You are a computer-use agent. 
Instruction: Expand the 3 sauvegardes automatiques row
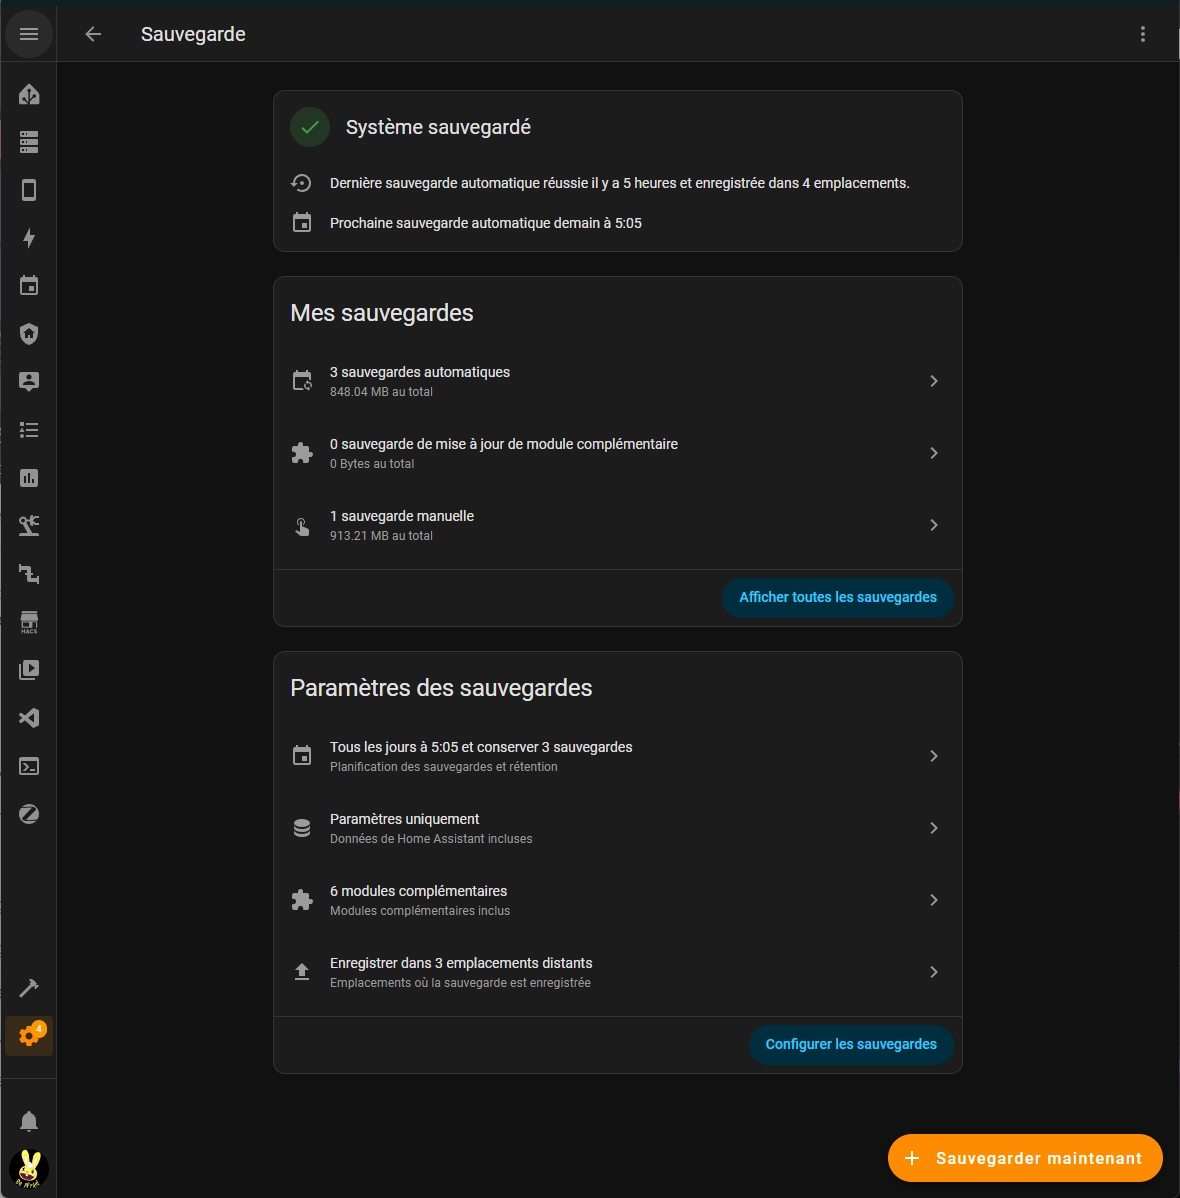click(x=617, y=381)
